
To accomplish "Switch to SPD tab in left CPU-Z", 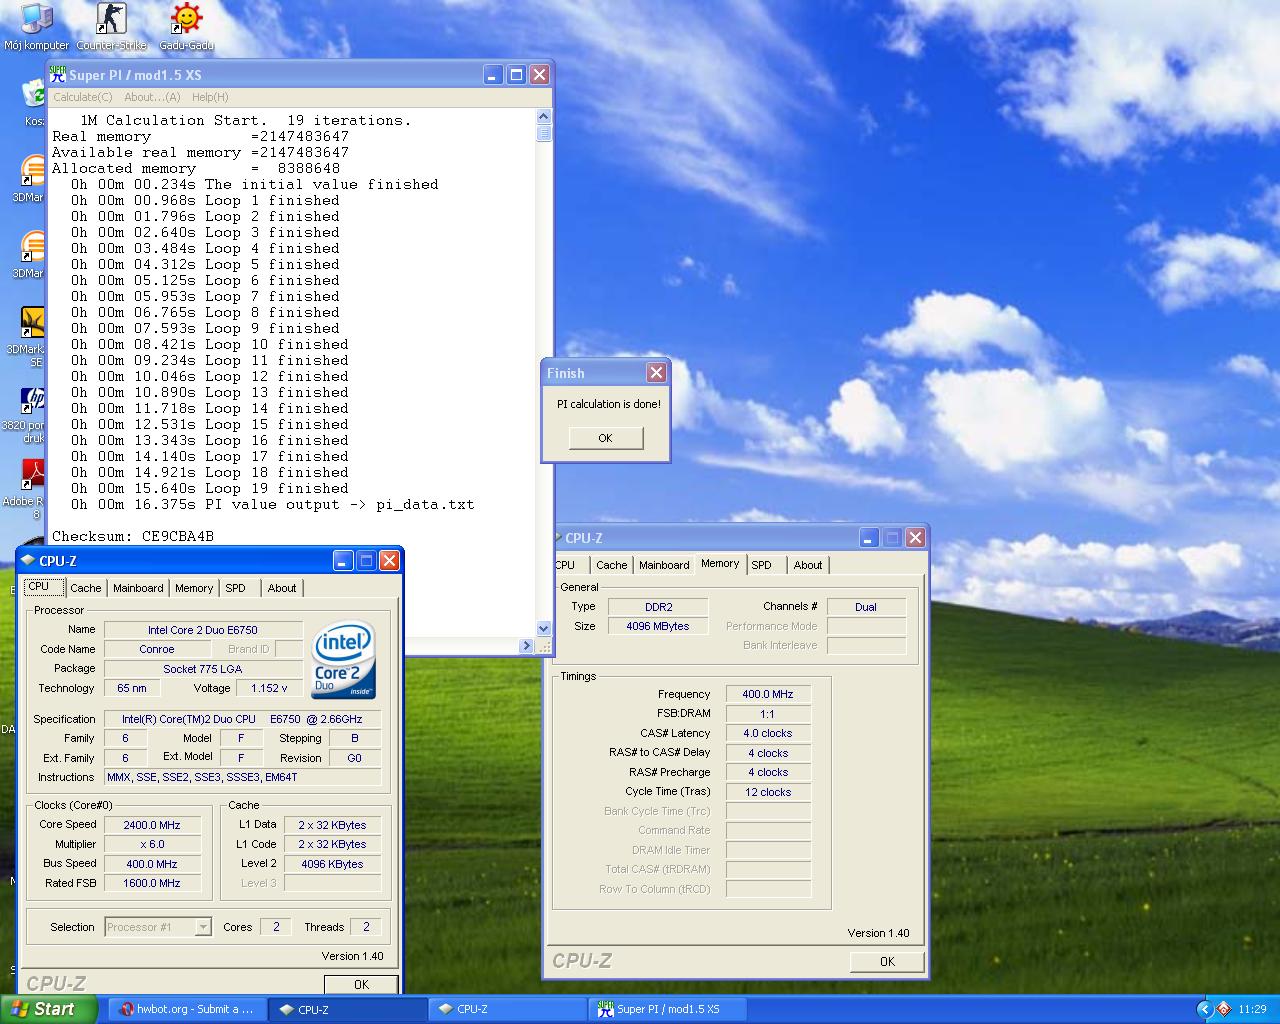I will click(x=236, y=588).
